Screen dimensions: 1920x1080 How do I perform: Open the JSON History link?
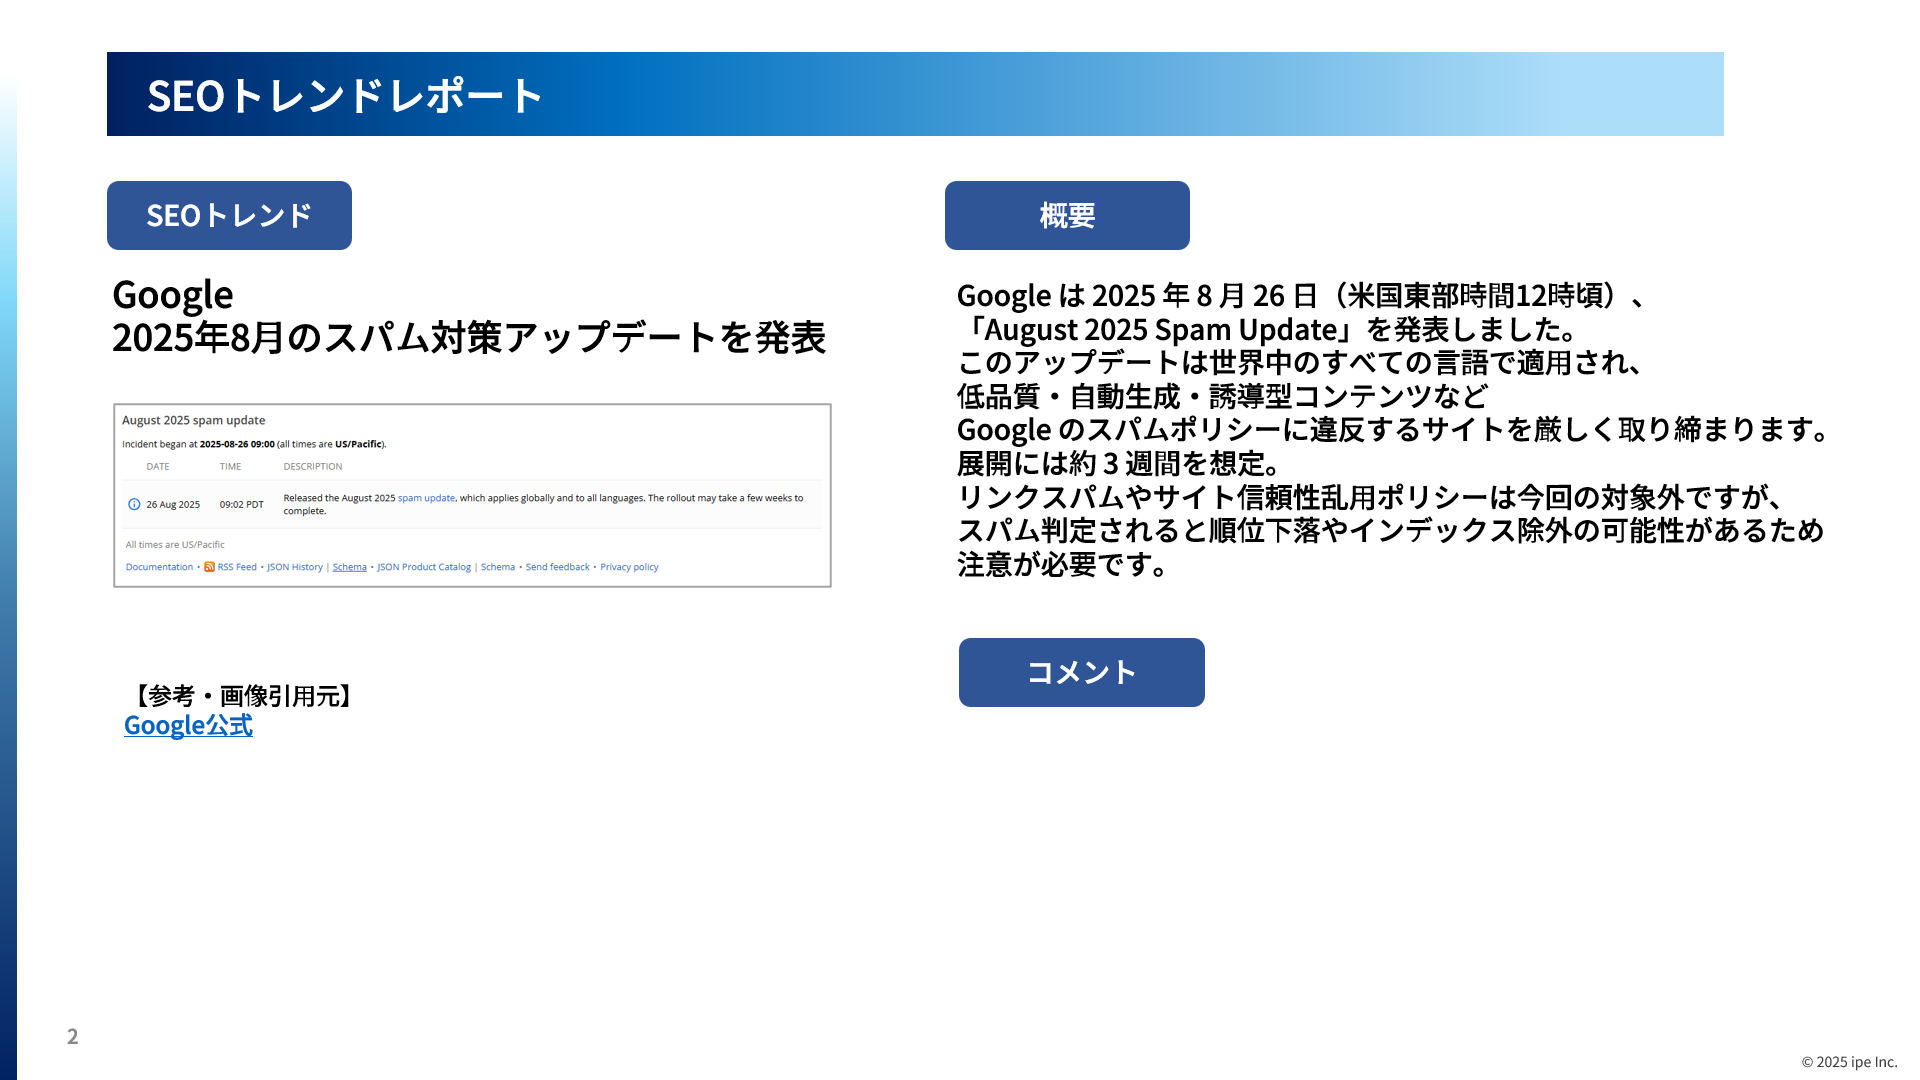pyautogui.click(x=294, y=567)
